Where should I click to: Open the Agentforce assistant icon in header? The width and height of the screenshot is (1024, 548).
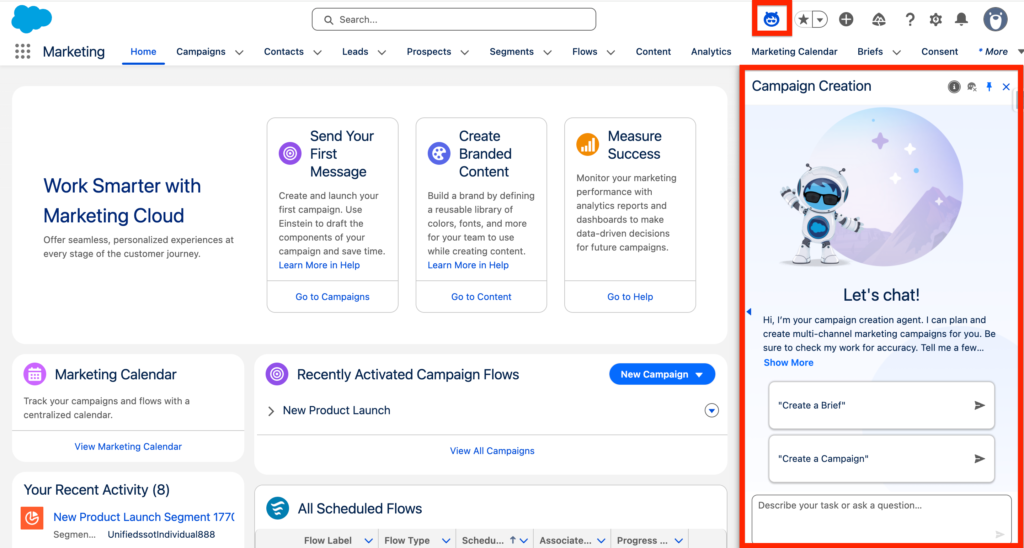click(771, 19)
